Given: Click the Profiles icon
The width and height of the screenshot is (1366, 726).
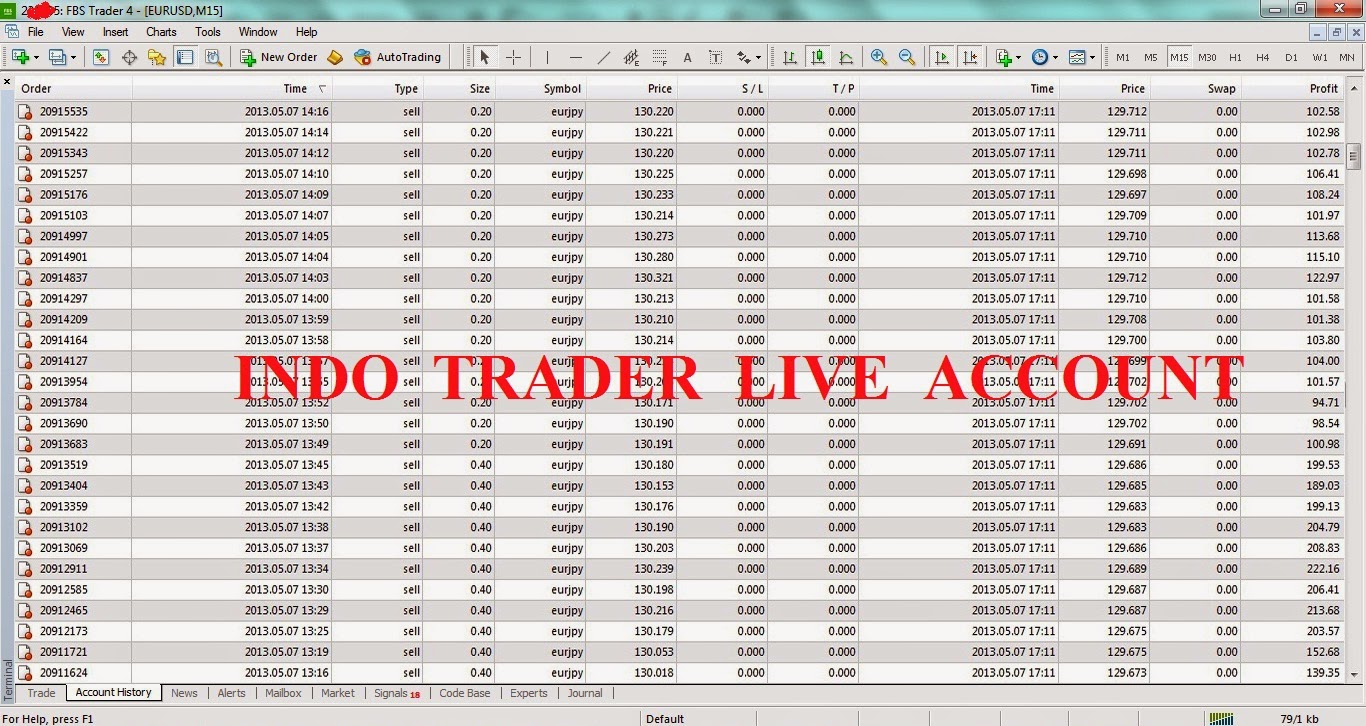Looking at the screenshot, I should tap(57, 57).
